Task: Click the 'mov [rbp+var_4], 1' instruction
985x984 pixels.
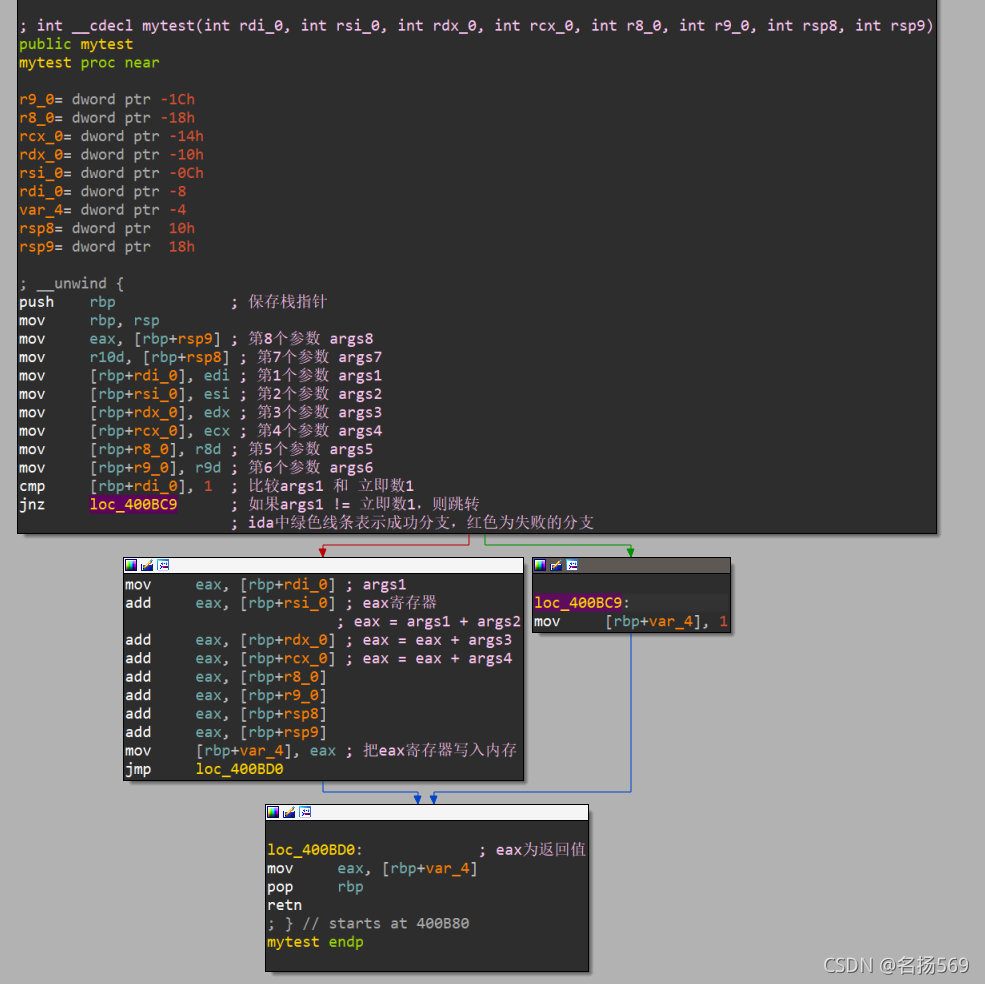Action: pyautogui.click(x=631, y=621)
